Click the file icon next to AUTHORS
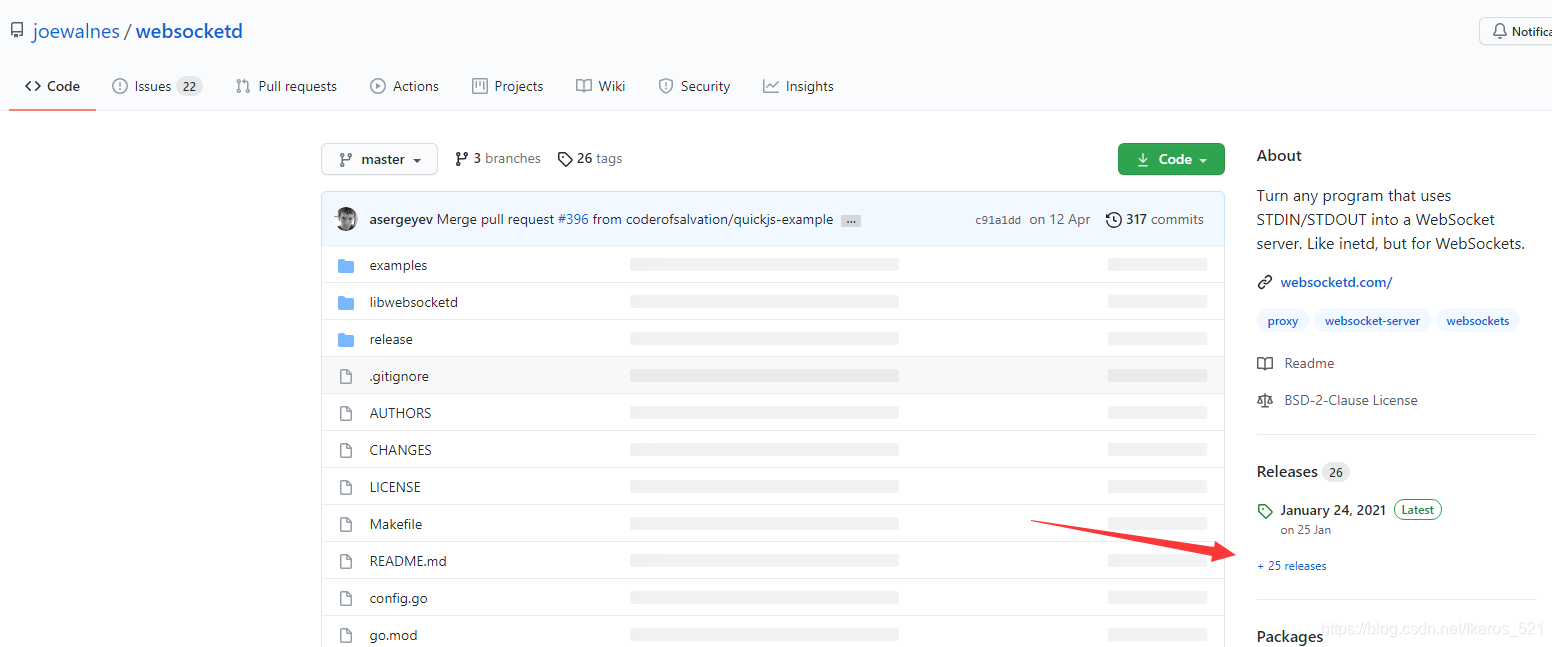 [x=346, y=413]
